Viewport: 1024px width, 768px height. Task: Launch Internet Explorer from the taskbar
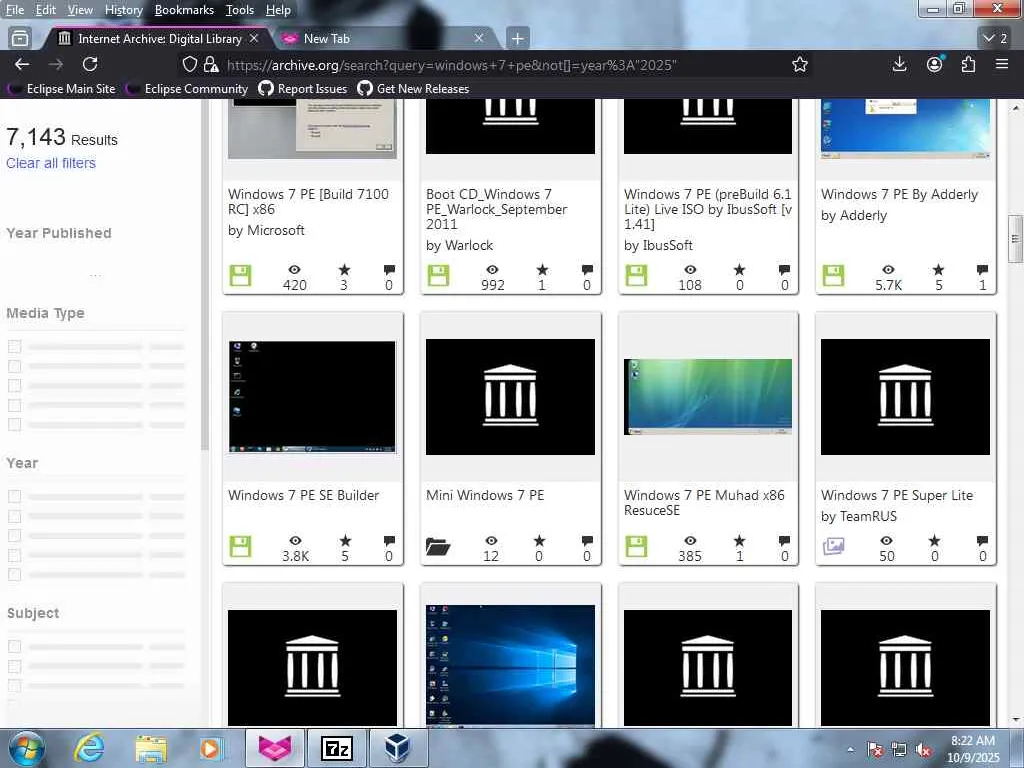click(x=89, y=748)
